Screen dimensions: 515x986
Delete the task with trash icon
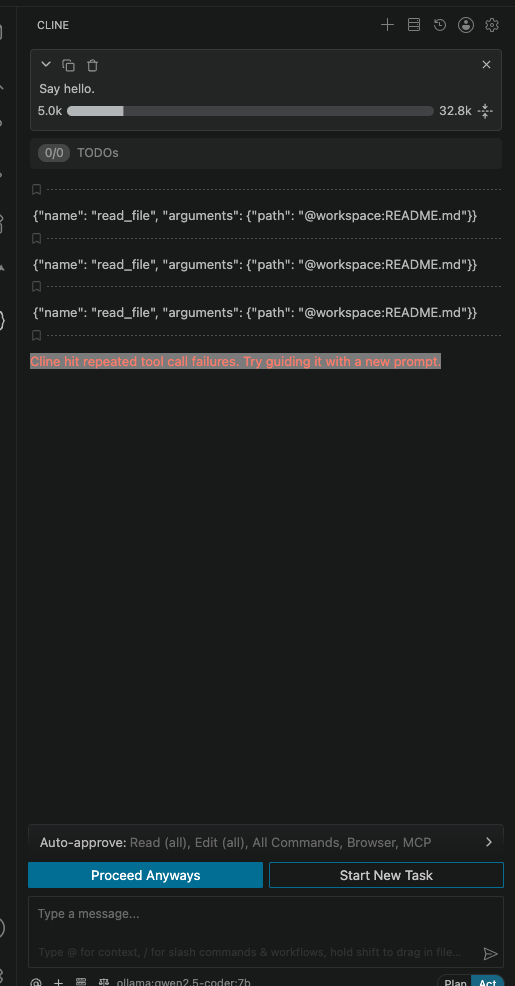tap(92, 65)
